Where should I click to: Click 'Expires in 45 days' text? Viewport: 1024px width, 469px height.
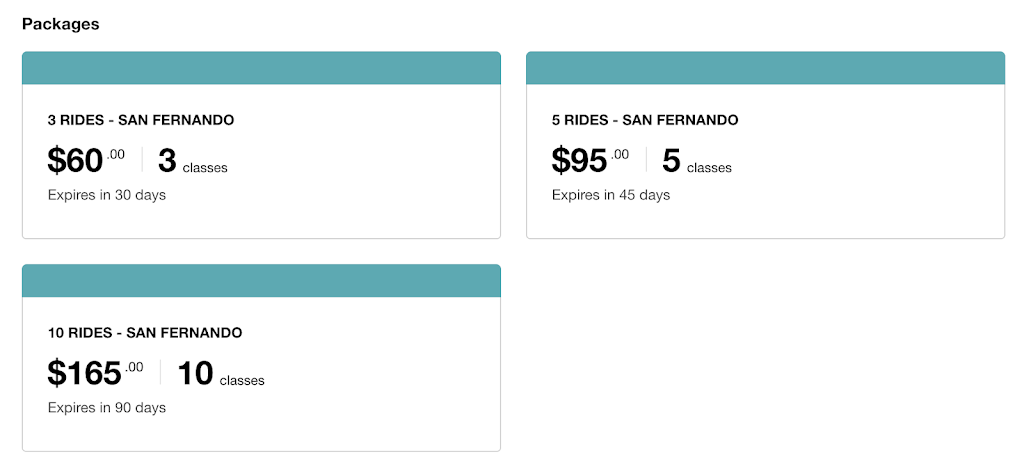[x=611, y=195]
